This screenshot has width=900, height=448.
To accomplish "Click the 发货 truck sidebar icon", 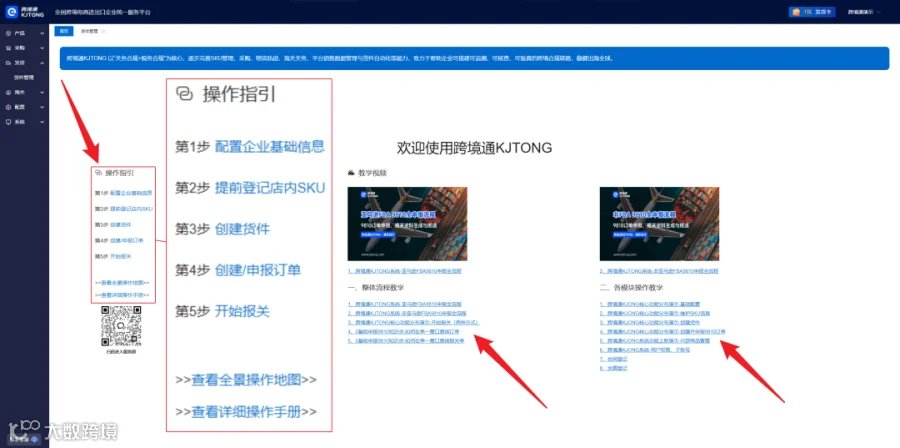I will point(8,63).
